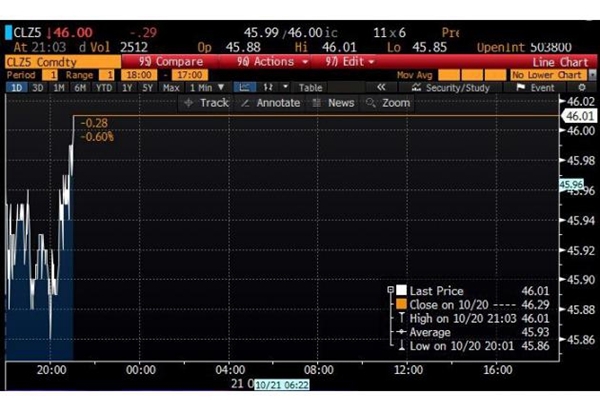Click the Range input field

[107, 75]
